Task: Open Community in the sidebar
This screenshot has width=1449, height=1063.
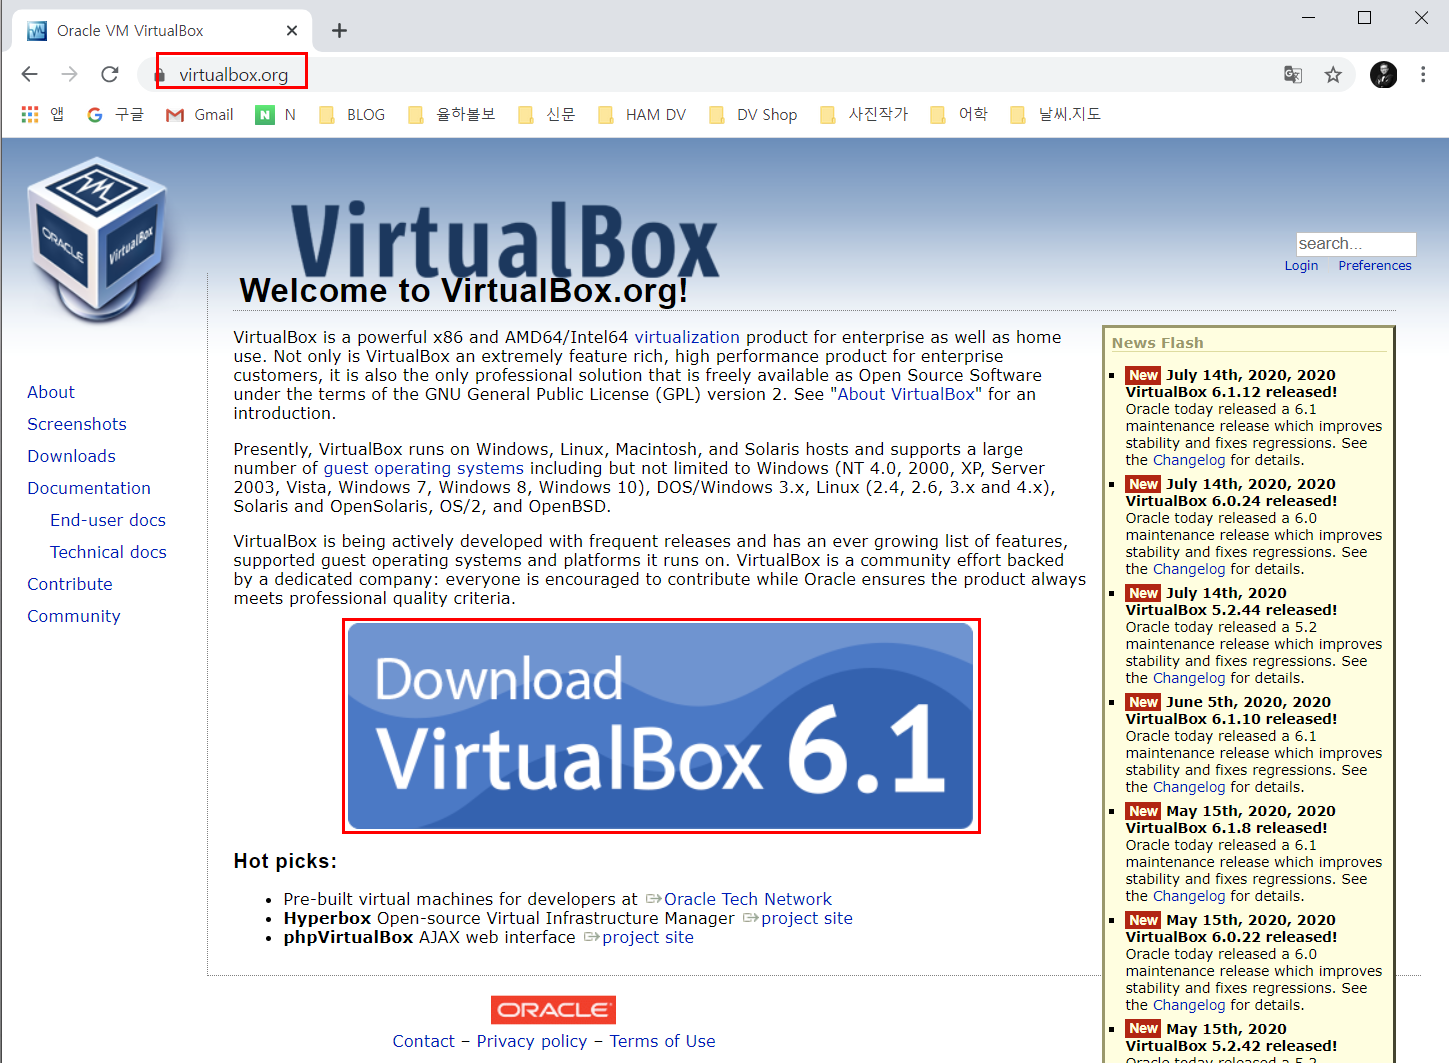Action: pos(74,616)
